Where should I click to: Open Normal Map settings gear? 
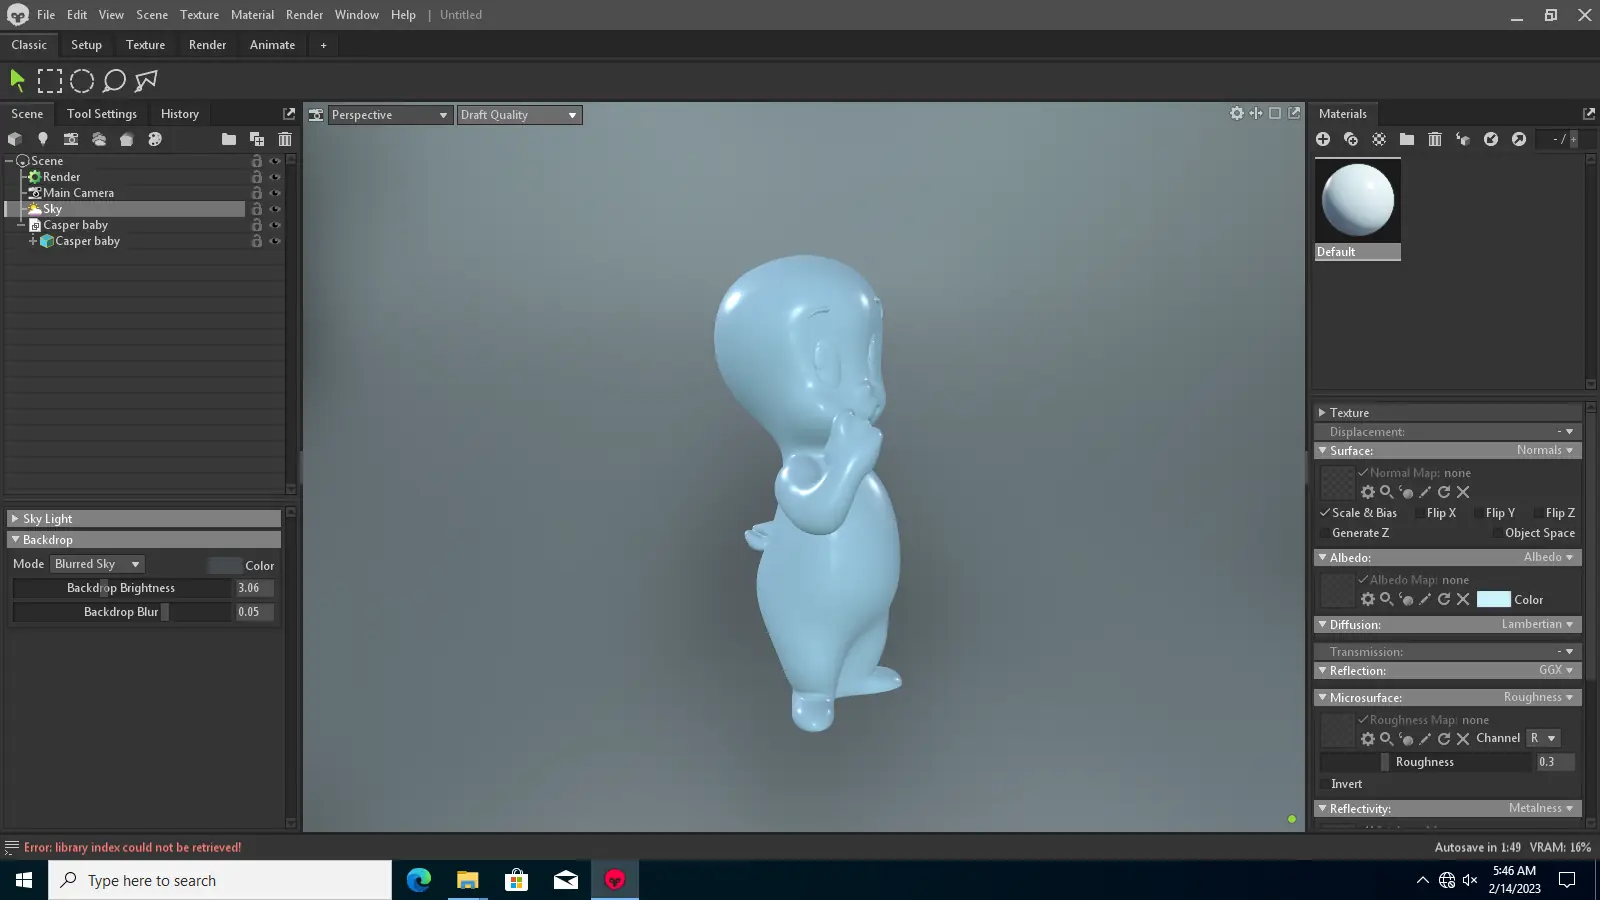tap(1368, 492)
